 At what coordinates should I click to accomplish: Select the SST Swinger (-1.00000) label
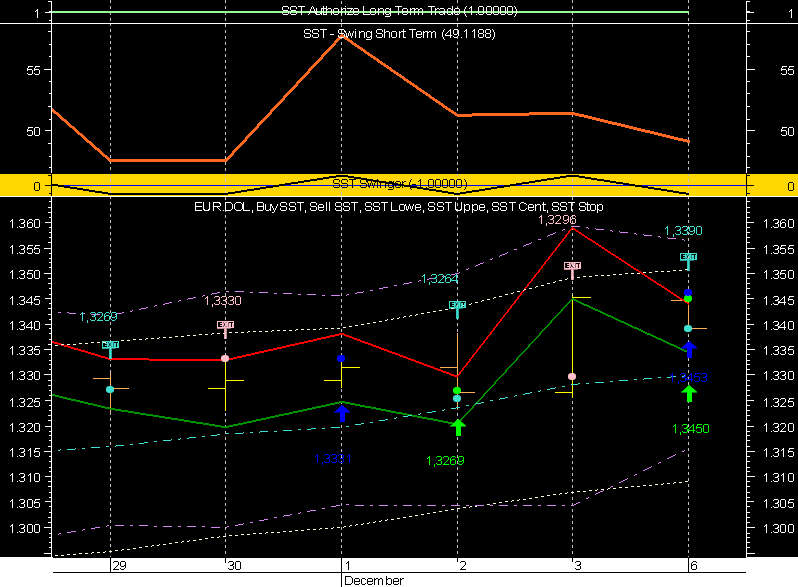400,183
